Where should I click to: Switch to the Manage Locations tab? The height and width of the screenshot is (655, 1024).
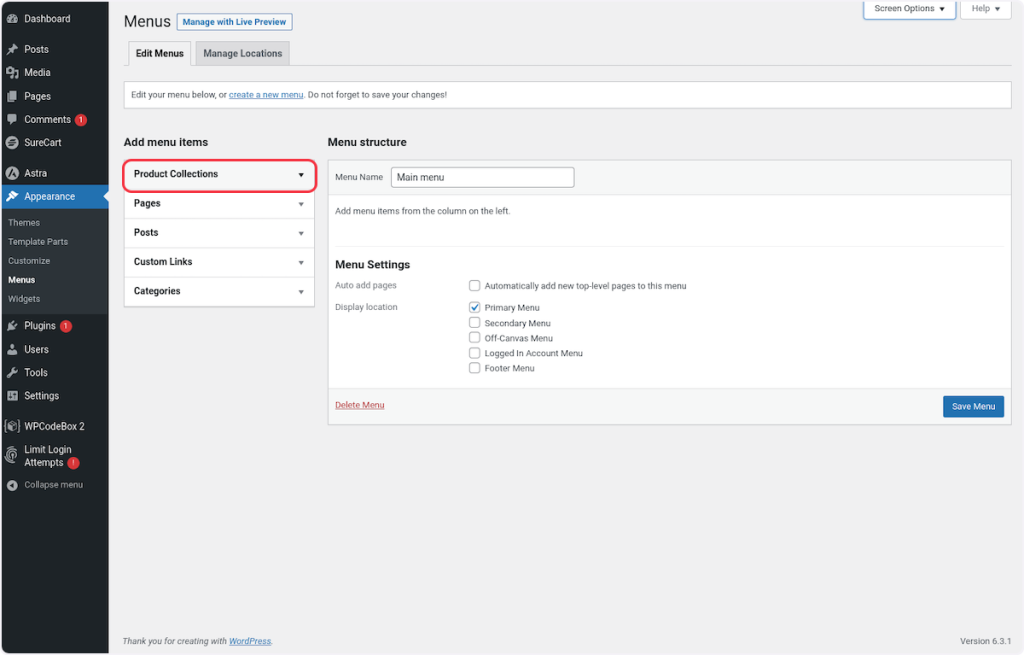pyautogui.click(x=243, y=54)
